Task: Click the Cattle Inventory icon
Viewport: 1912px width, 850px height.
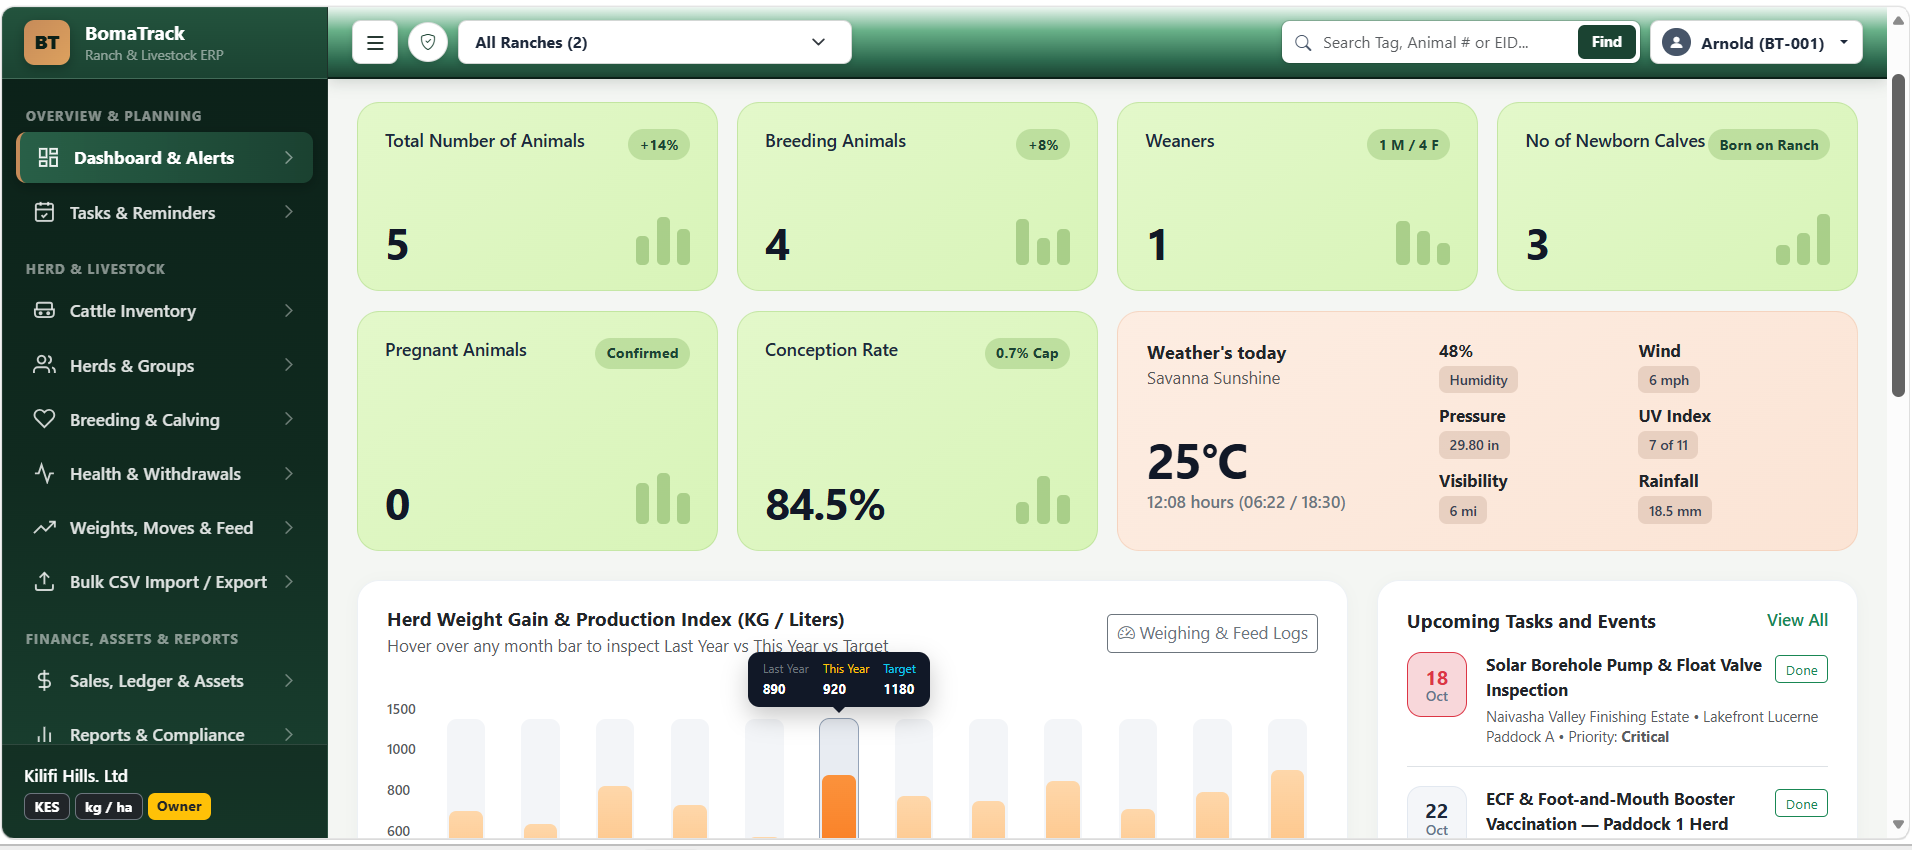Action: pyautogui.click(x=44, y=310)
